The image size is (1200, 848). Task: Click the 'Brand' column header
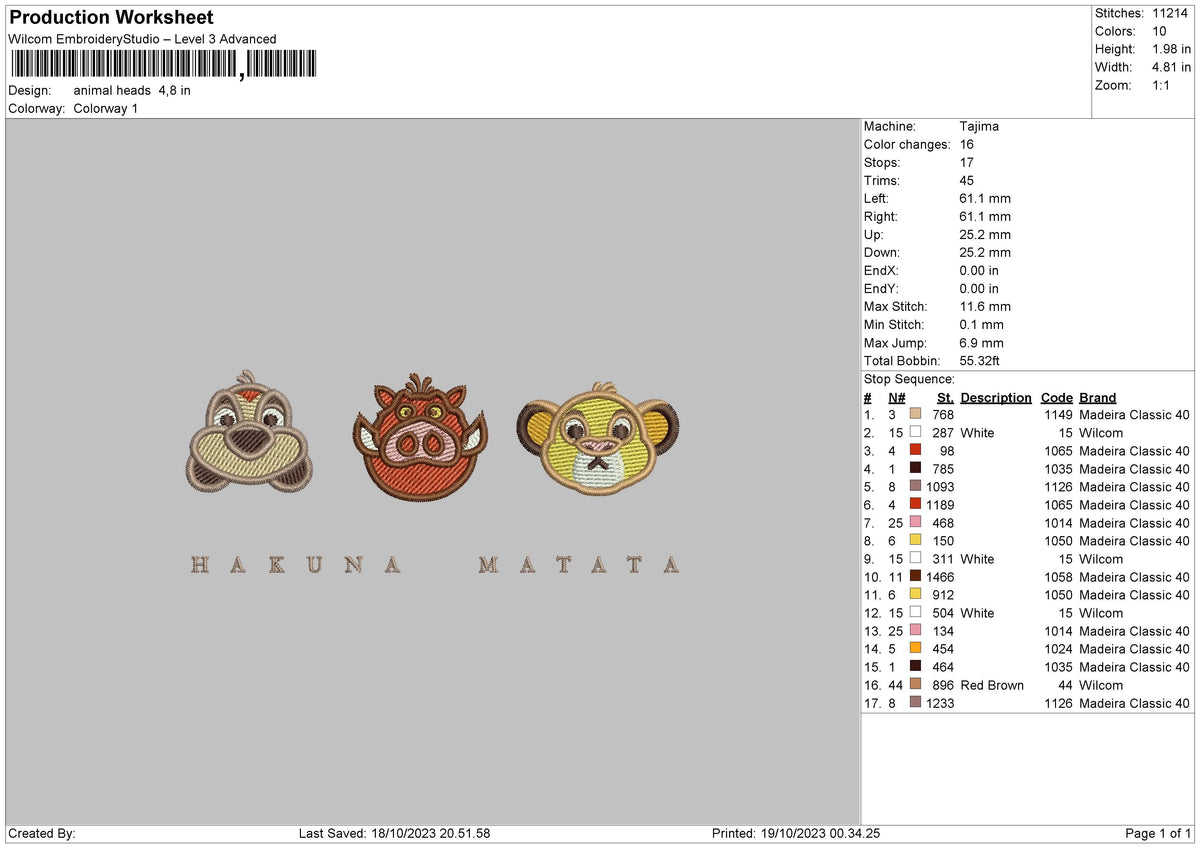[x=1098, y=397]
